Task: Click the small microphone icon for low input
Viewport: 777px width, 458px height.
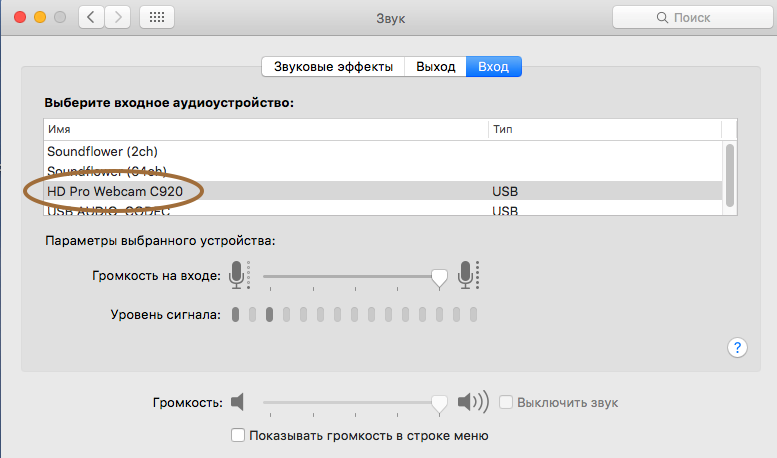Action: click(x=240, y=275)
